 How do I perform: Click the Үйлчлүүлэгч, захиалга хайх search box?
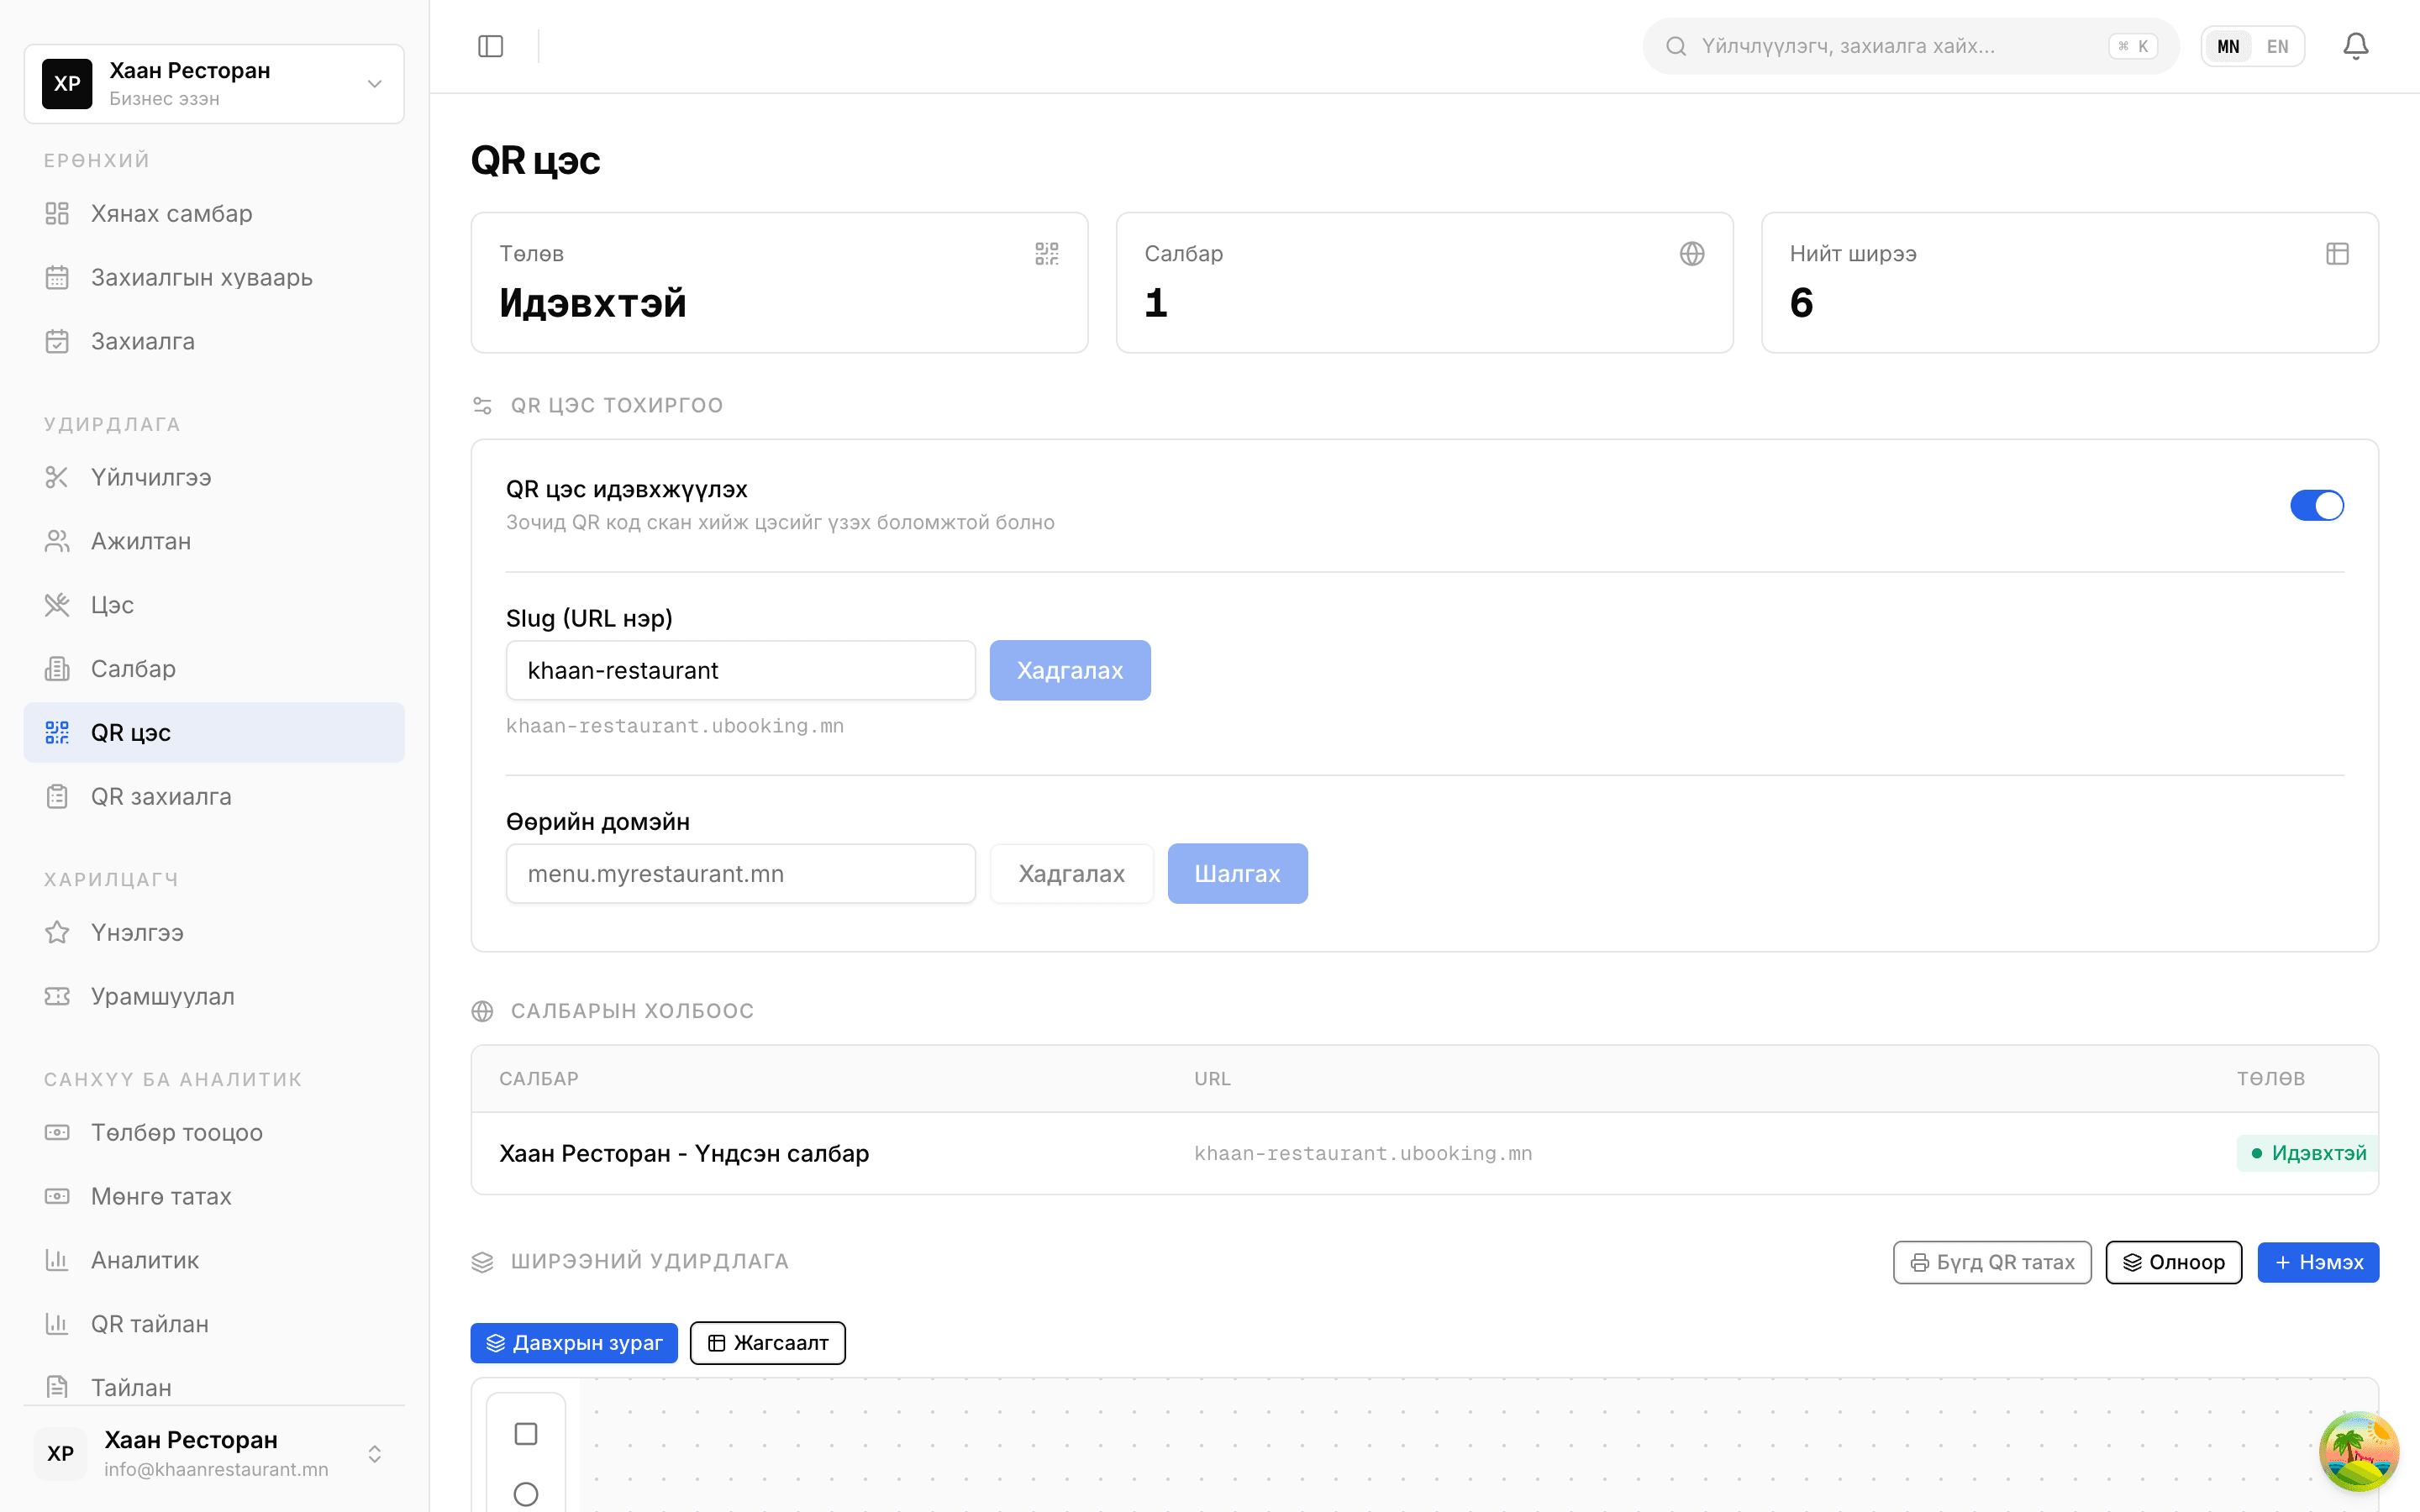click(x=1911, y=46)
